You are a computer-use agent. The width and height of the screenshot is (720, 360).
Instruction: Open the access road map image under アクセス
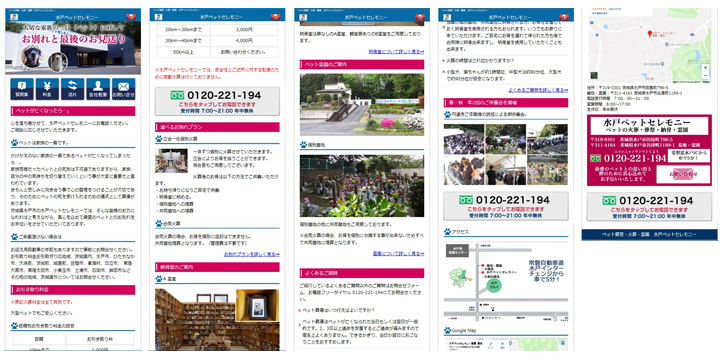[506, 281]
